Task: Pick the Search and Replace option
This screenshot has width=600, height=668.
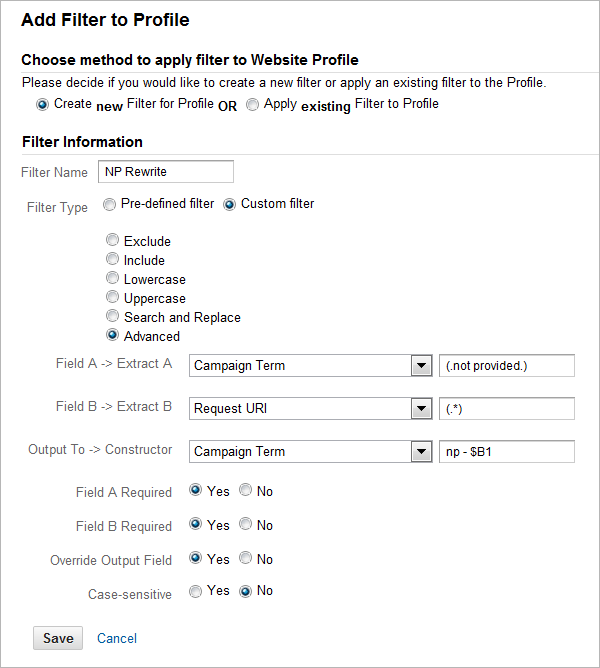Action: pos(113,317)
